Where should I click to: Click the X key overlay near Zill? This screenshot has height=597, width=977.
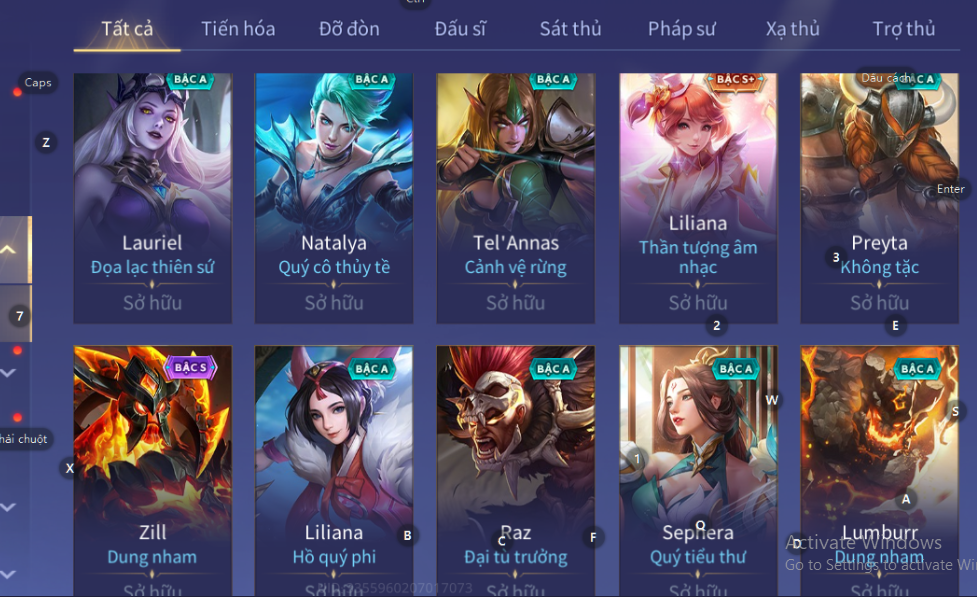[69, 468]
